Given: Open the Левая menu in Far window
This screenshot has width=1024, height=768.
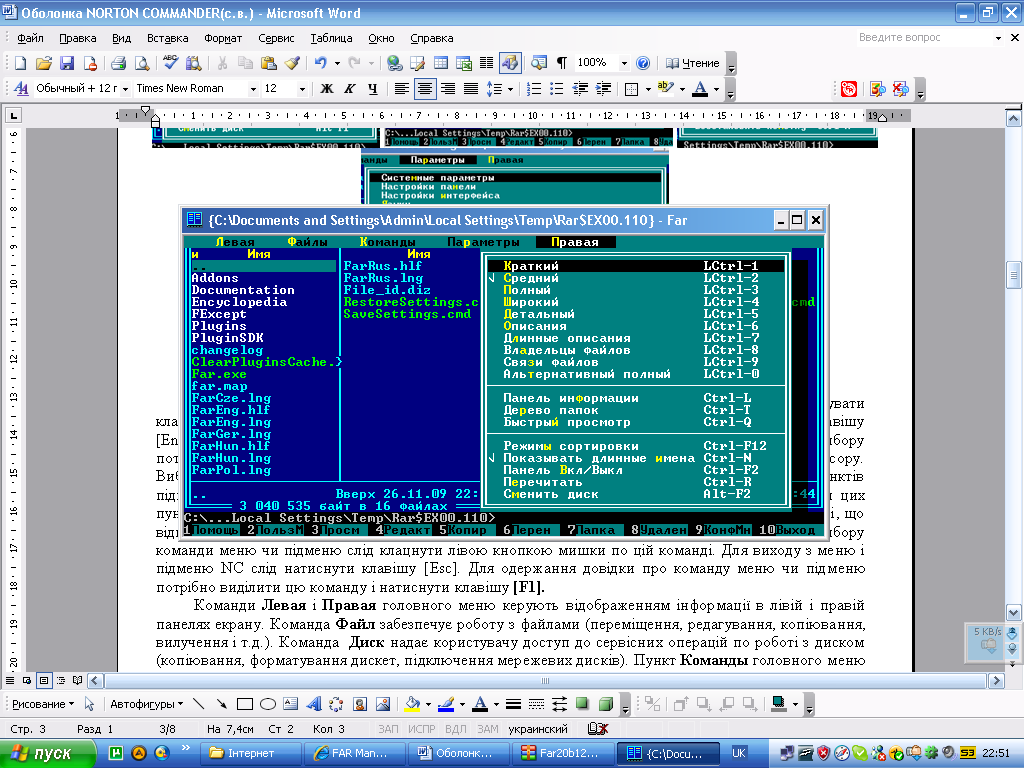Looking at the screenshot, I should pyautogui.click(x=234, y=242).
